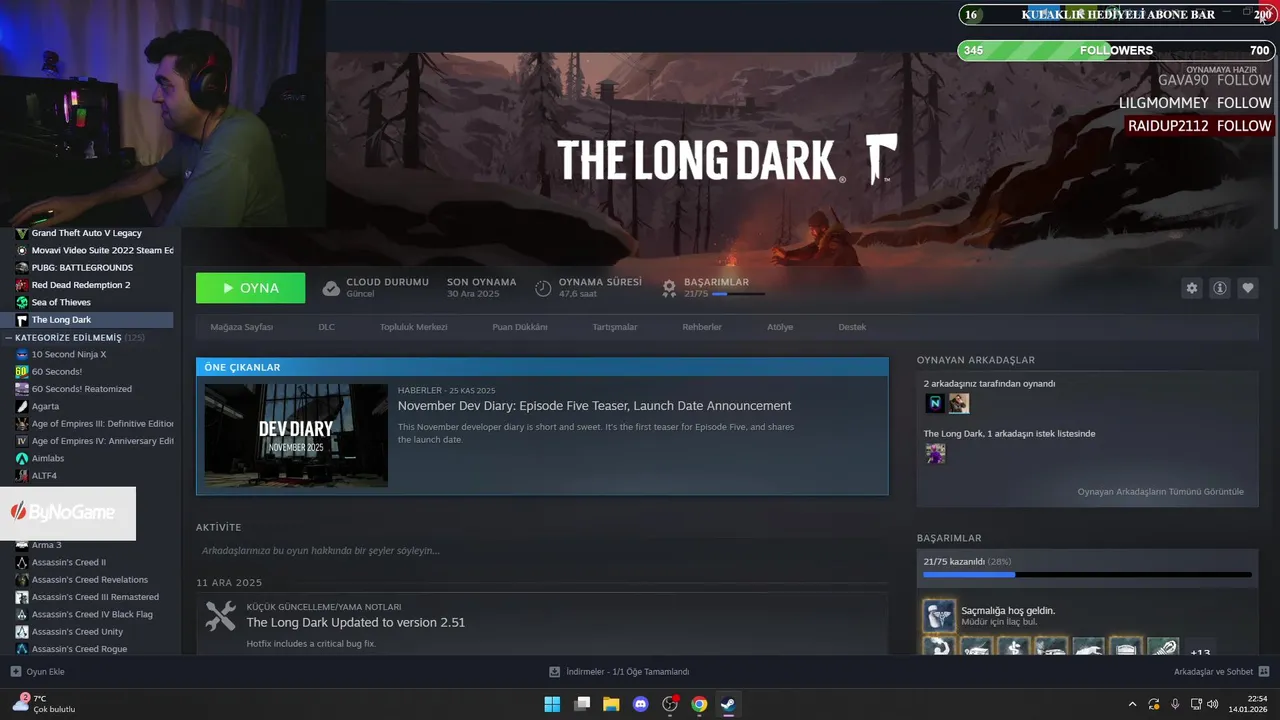This screenshot has height=720, width=1280.
Task: Select Age of Empires IV: Anniversary Edition
Action: tap(94, 441)
